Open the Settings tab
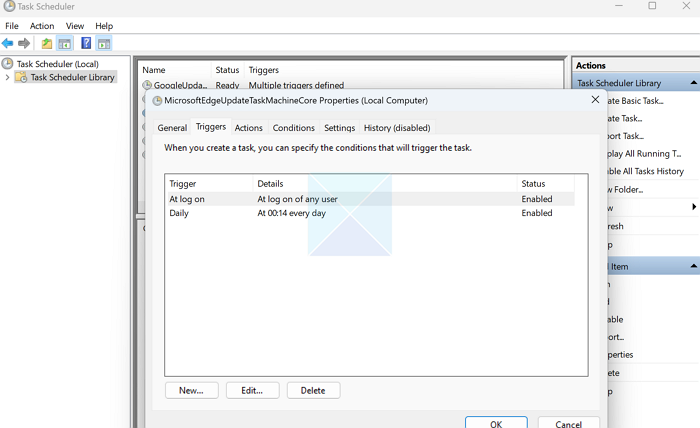Image resolution: width=700 pixels, height=428 pixels. 339,128
